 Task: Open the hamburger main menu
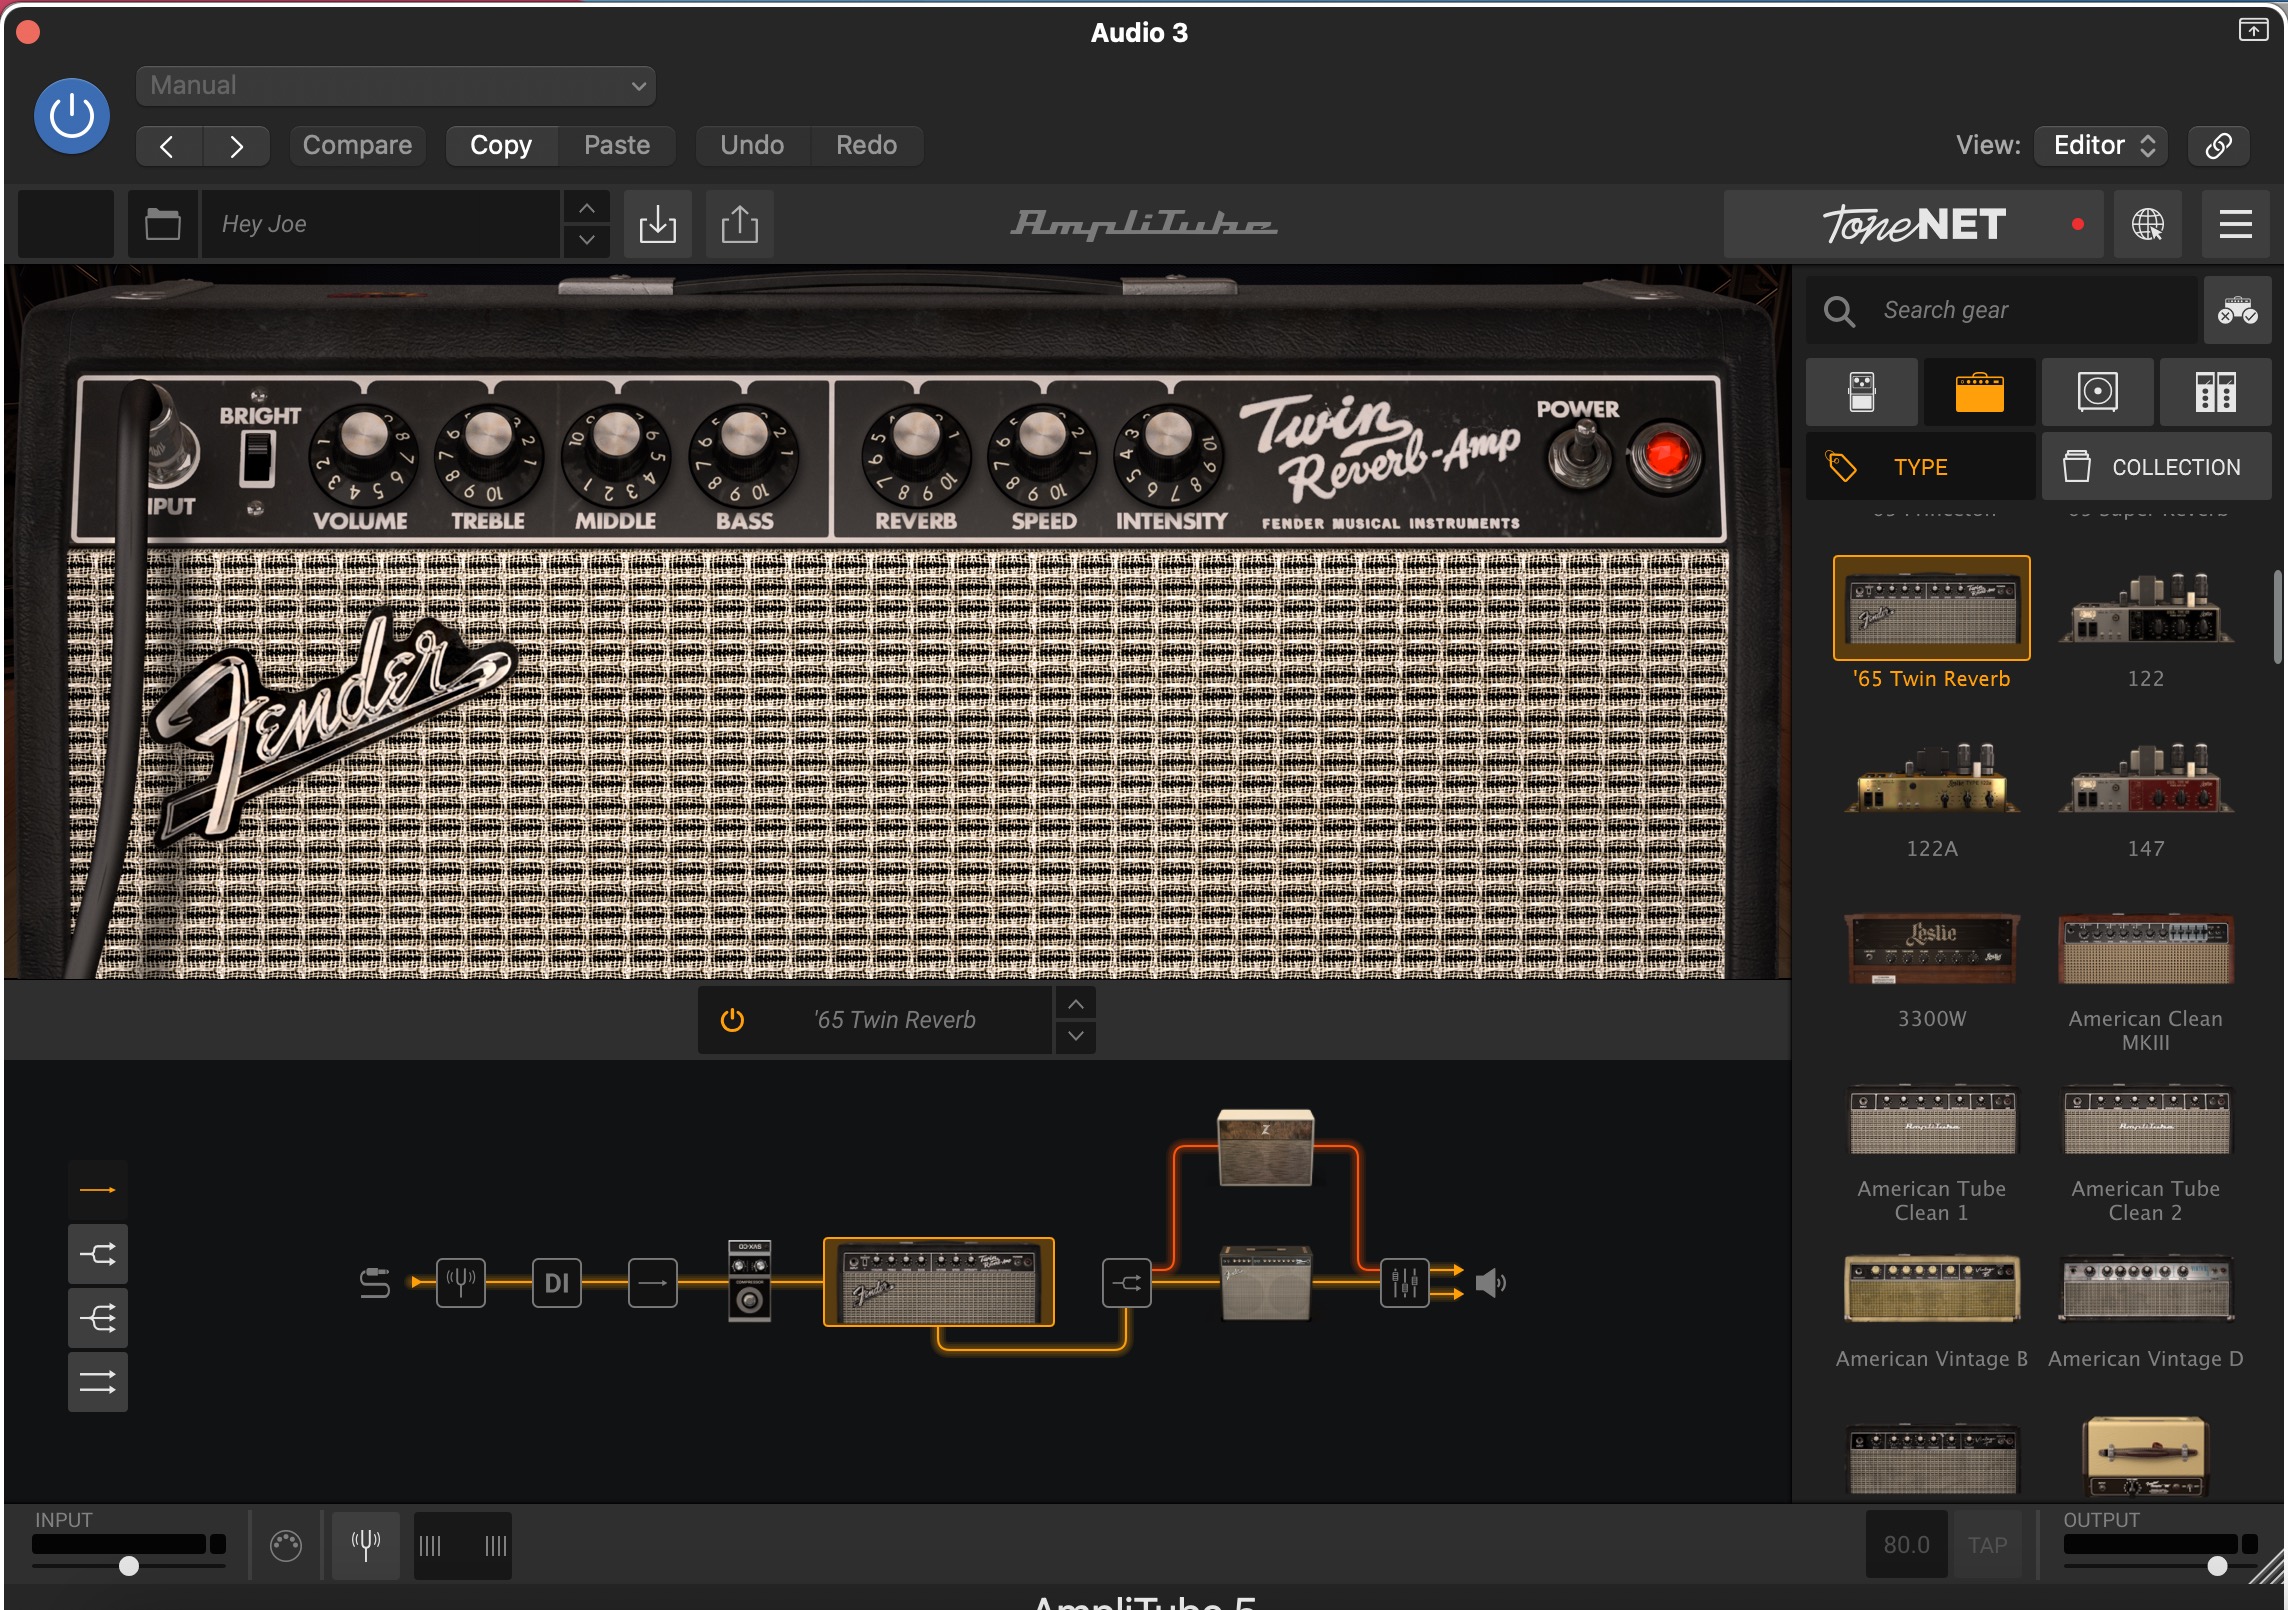(2235, 224)
